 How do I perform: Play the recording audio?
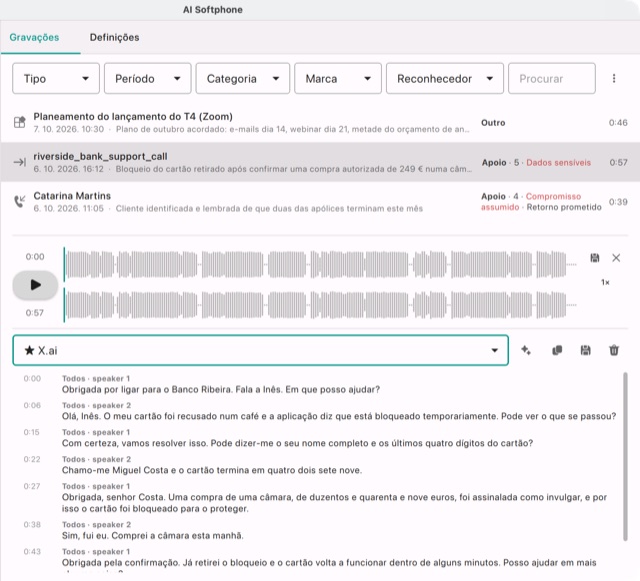pos(36,285)
